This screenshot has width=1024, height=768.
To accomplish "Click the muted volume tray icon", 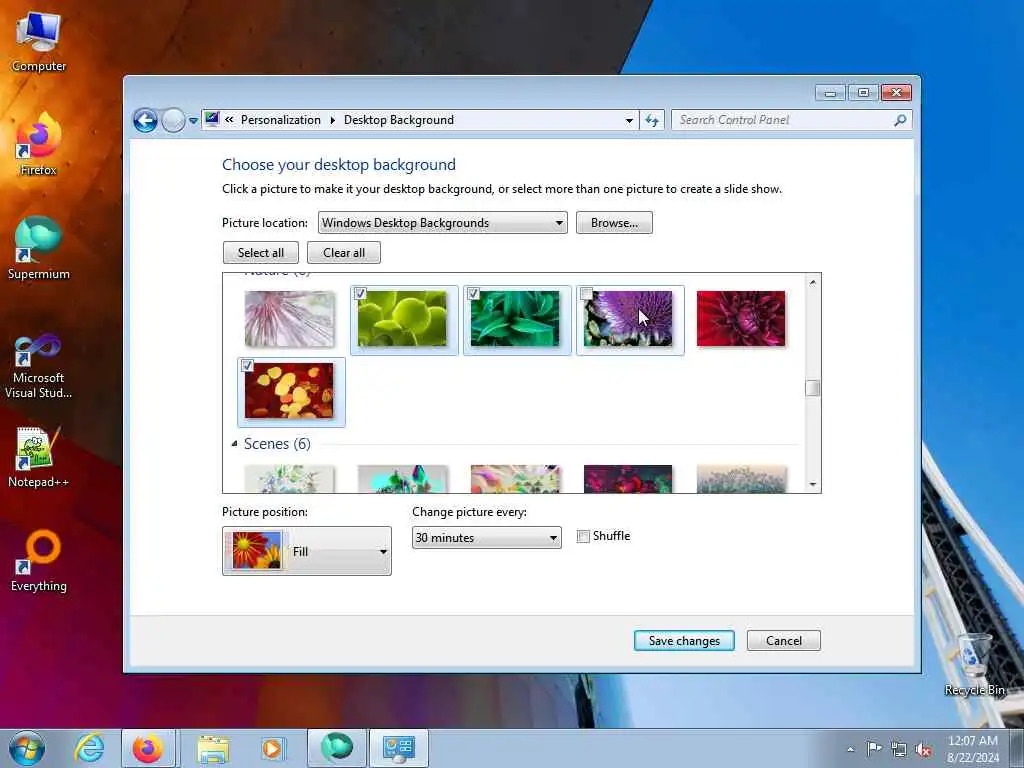I will (x=923, y=749).
